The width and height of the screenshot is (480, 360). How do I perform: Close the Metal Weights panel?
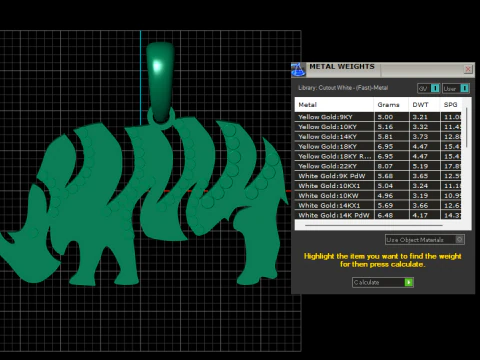pos(468,69)
